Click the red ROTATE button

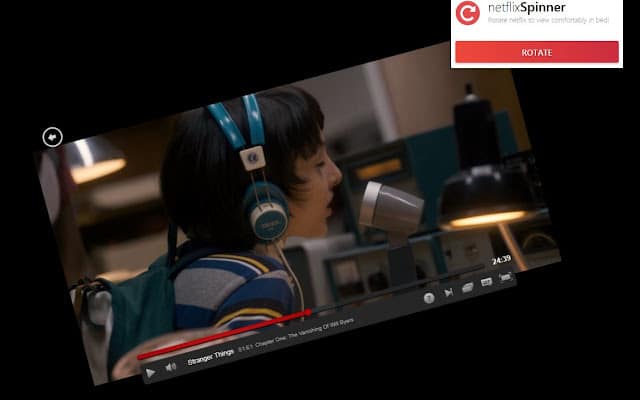coord(537,52)
